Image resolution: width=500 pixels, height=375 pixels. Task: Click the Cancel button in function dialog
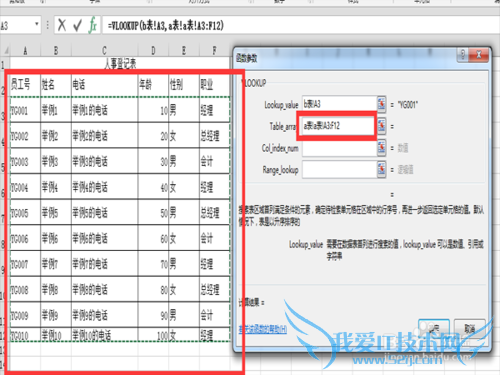[x=470, y=329]
